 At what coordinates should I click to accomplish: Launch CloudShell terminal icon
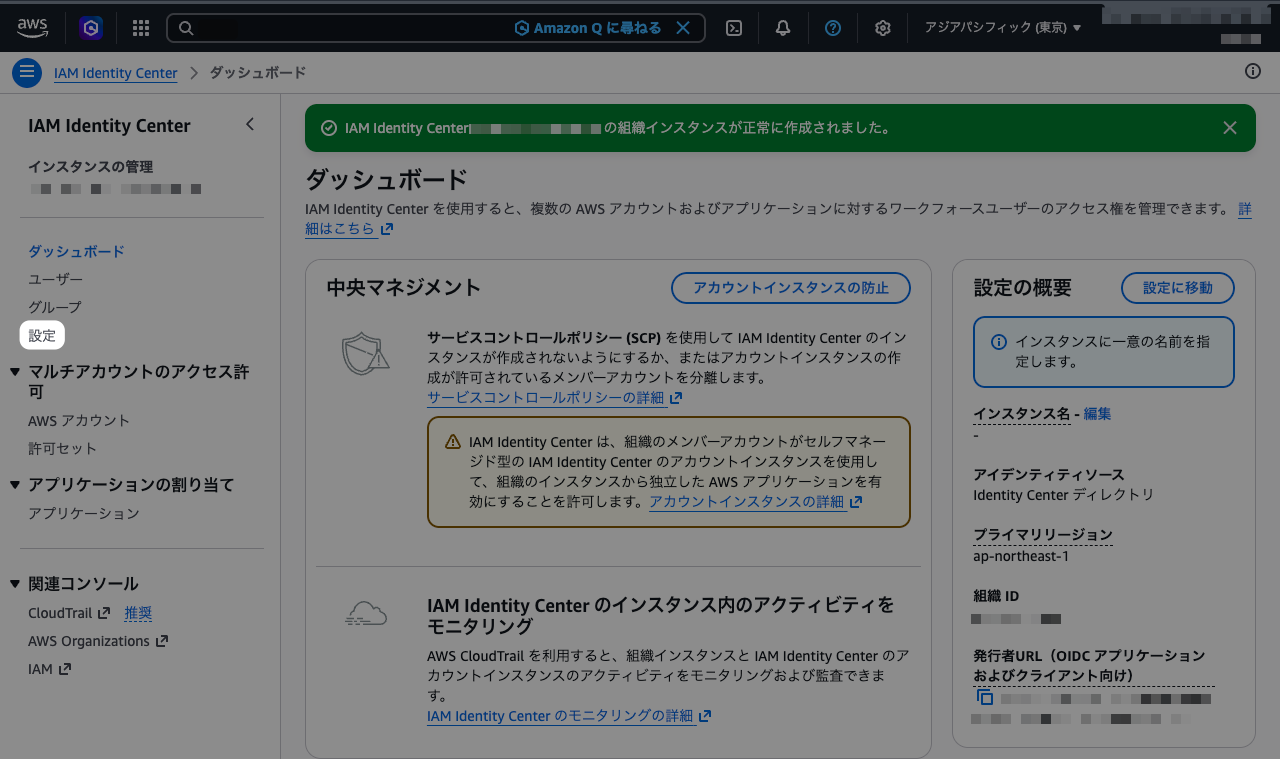[734, 28]
